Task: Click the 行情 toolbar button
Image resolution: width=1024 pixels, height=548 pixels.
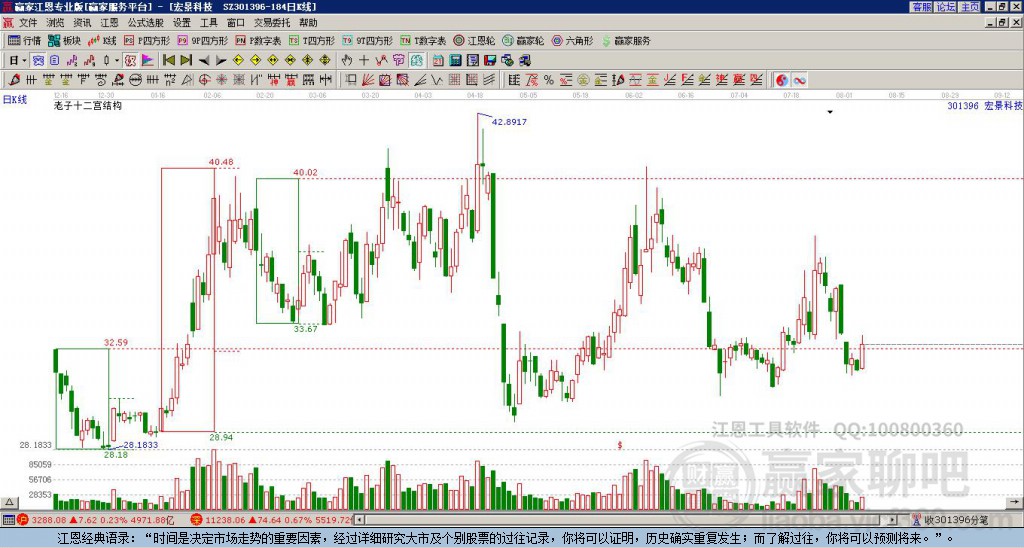Action: [25, 40]
